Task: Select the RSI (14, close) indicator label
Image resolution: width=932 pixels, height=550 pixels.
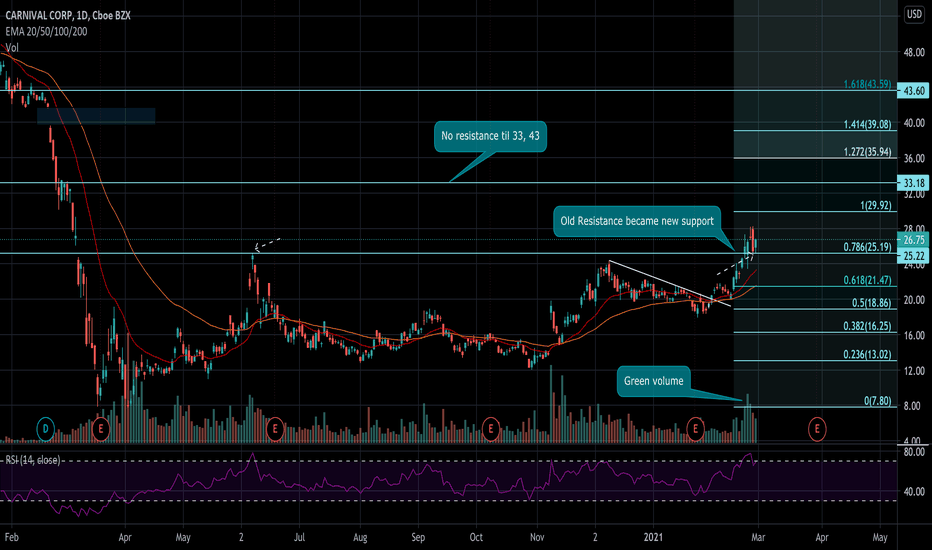Action: click(33, 460)
